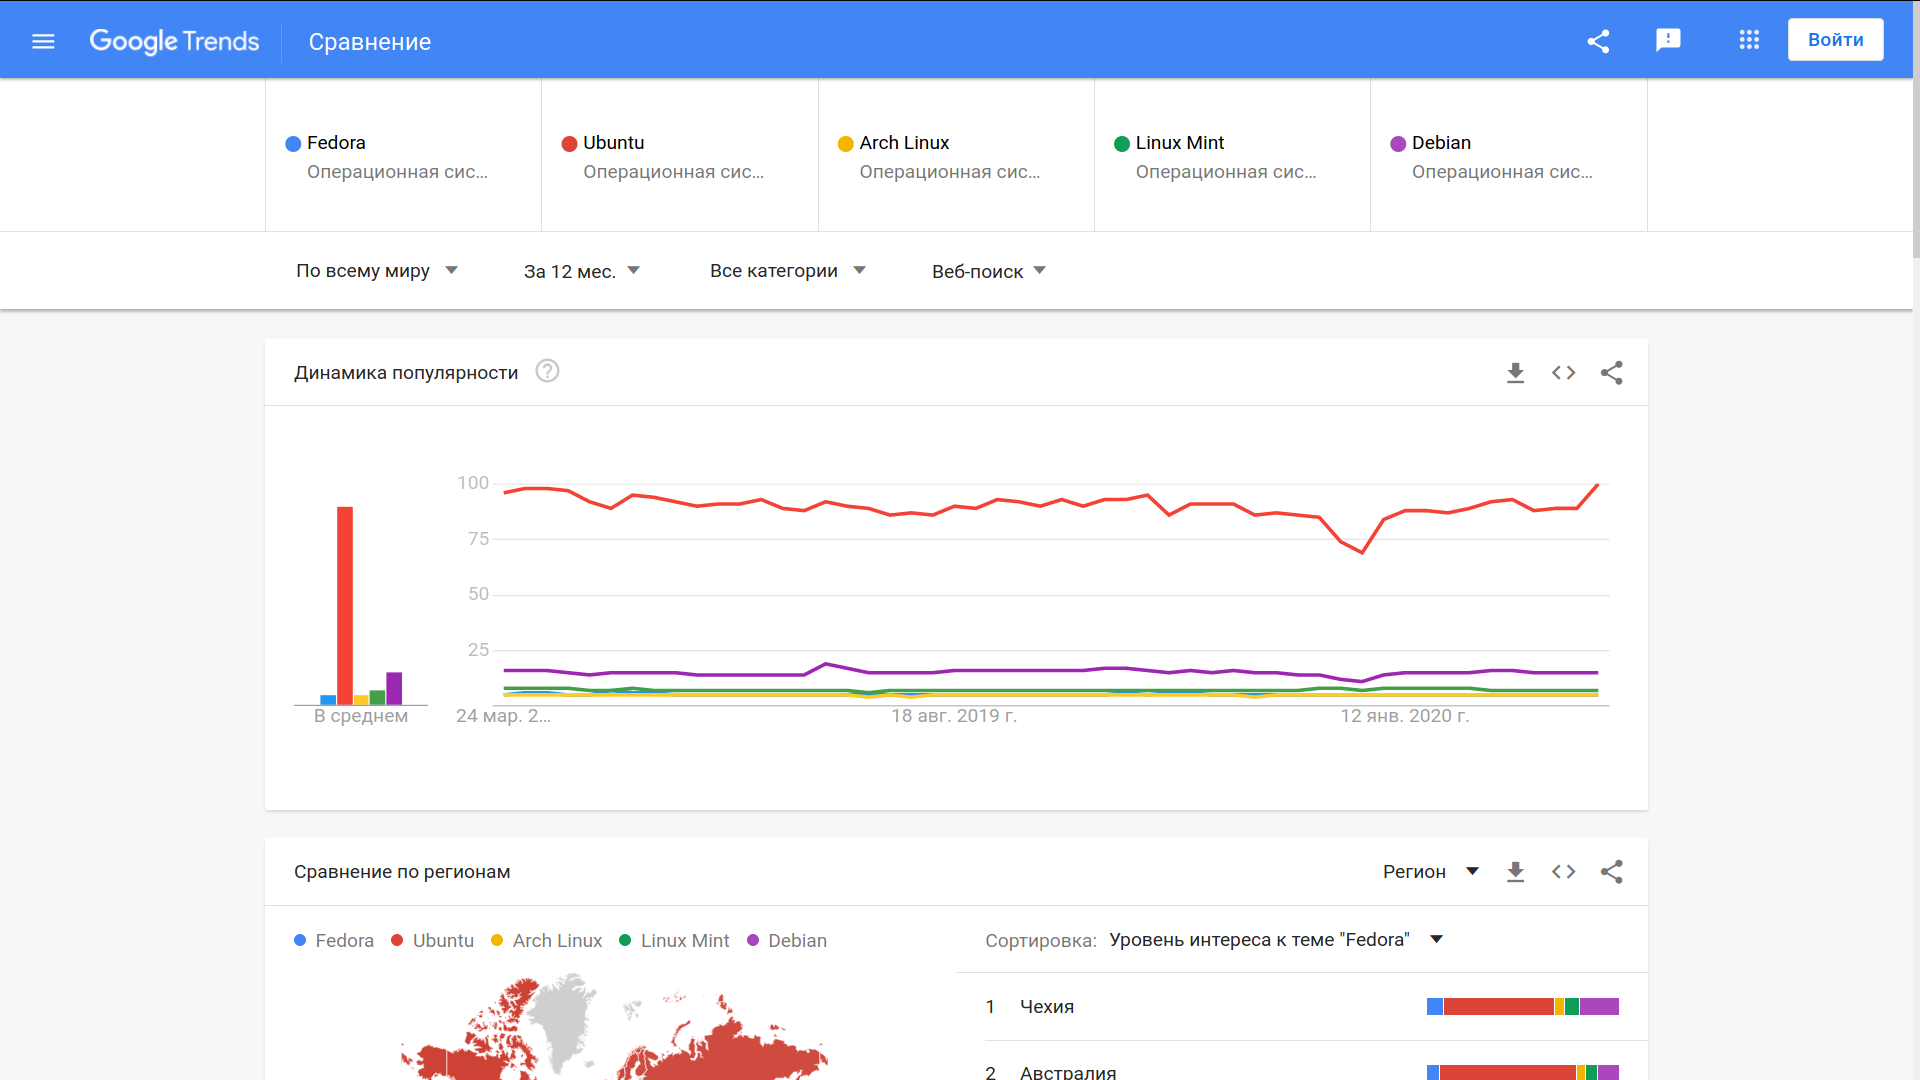
Task: Click the 18 авг. 2019 г. axis label
Action: pyautogui.click(x=954, y=716)
